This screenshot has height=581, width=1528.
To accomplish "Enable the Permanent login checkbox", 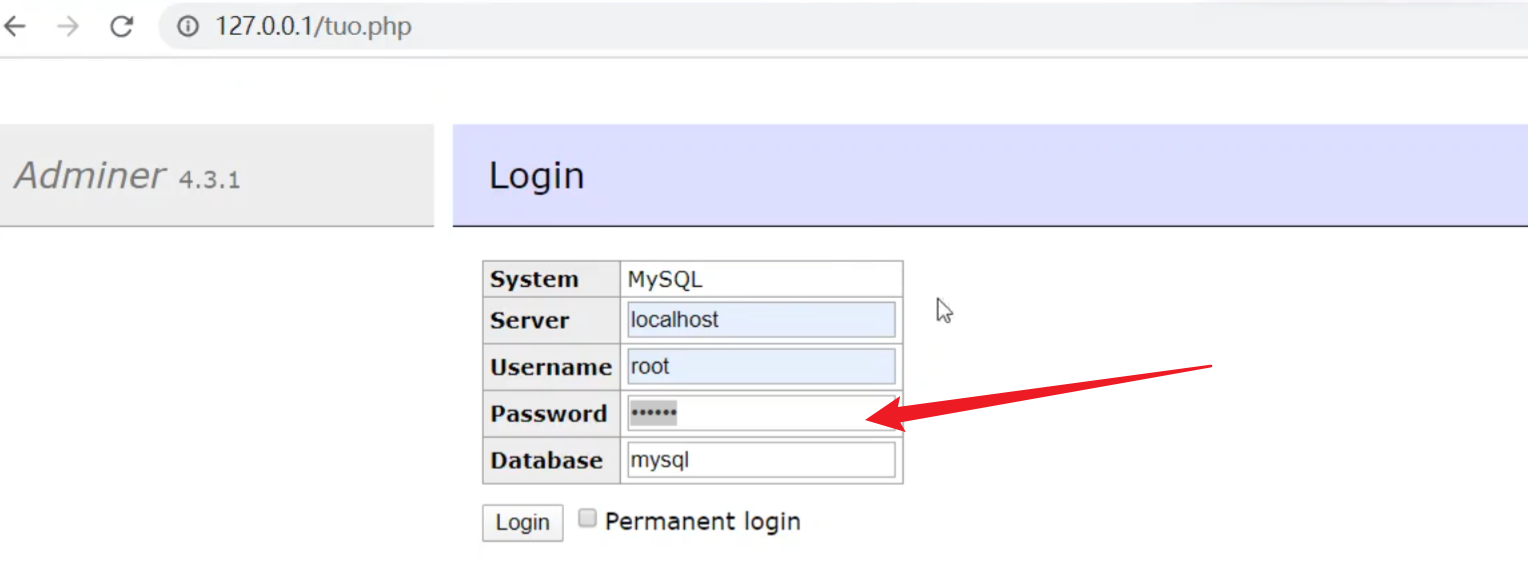I will pyautogui.click(x=588, y=518).
